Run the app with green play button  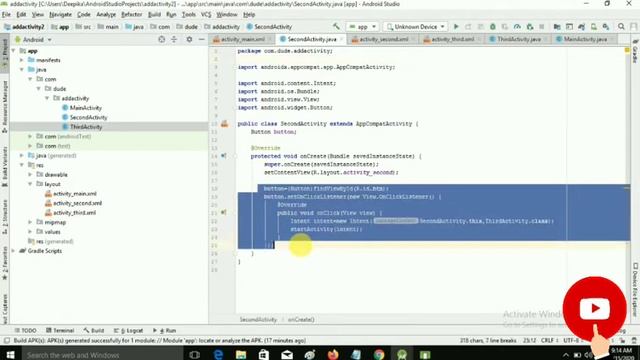[456, 27]
